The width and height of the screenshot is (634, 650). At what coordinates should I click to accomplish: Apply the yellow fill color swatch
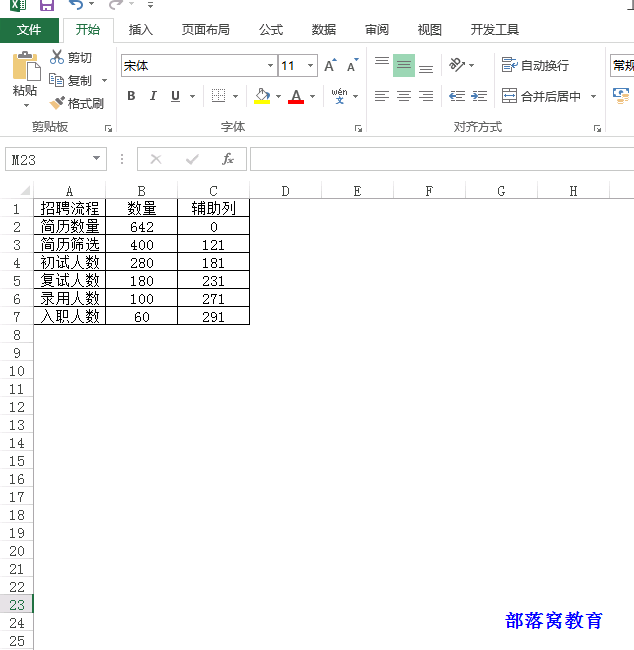coord(262,96)
